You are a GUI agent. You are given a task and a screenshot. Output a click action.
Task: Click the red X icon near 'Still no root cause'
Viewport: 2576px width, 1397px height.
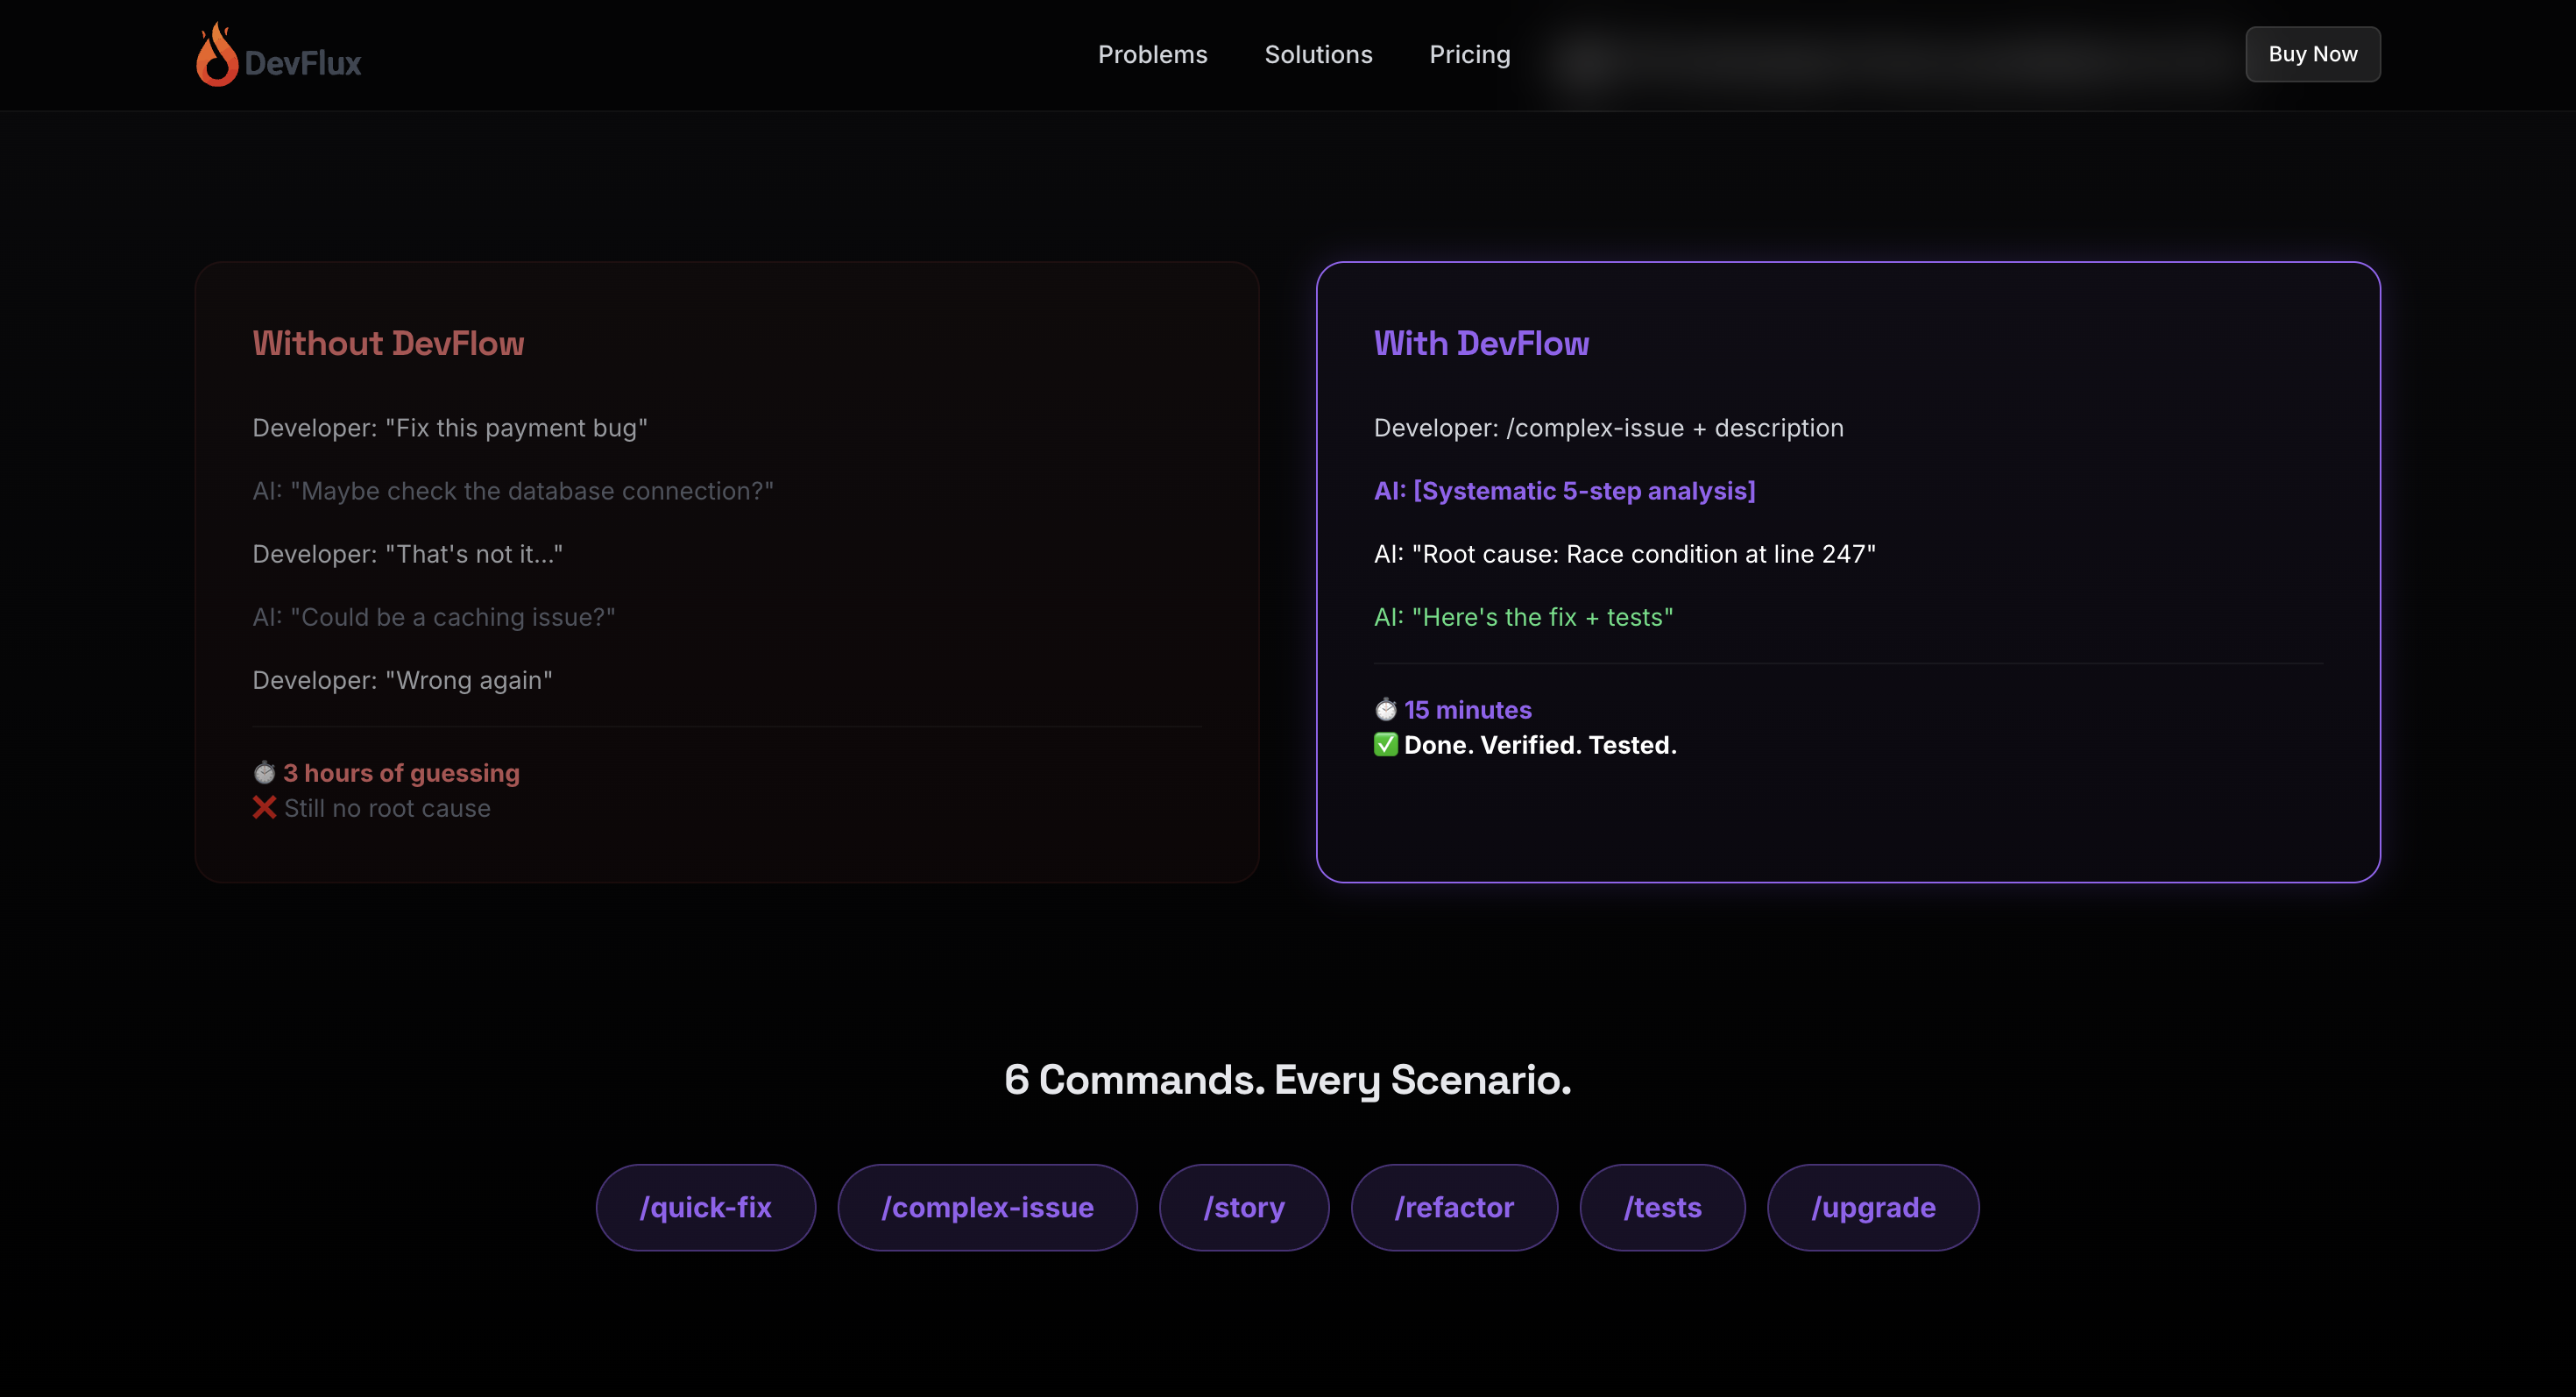[x=263, y=808]
